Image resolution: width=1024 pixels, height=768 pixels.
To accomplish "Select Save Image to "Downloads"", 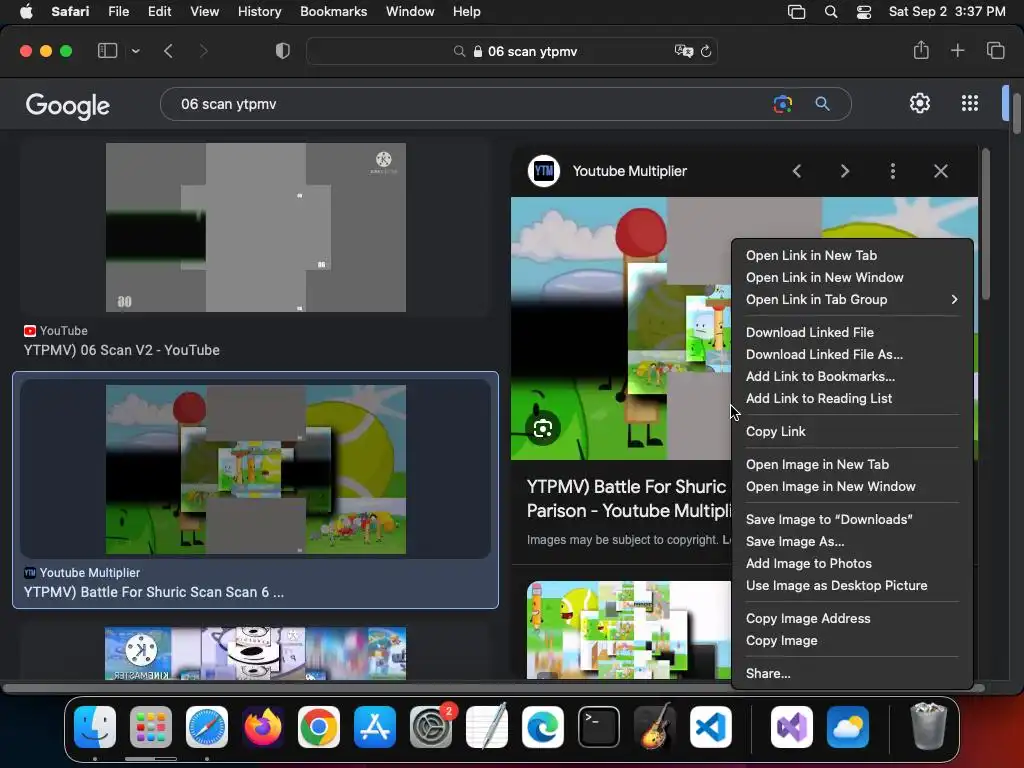I will [829, 519].
